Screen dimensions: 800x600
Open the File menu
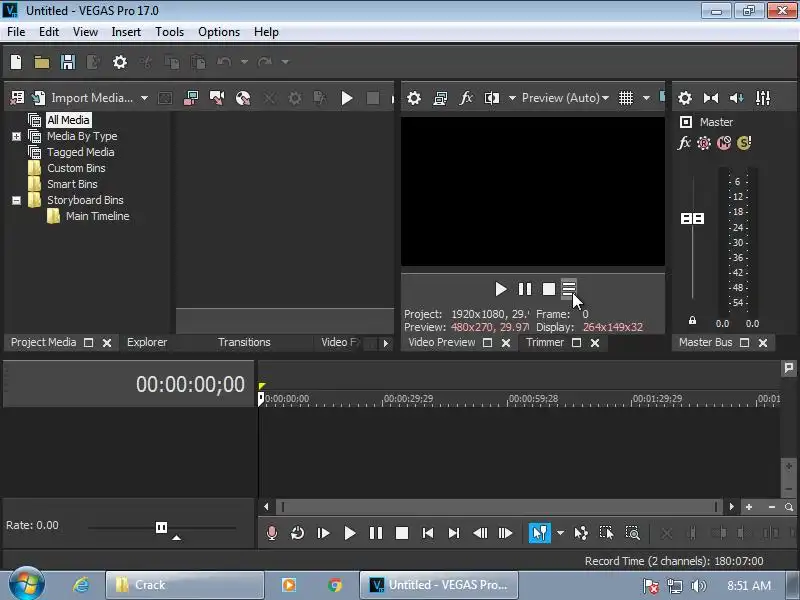[16, 32]
